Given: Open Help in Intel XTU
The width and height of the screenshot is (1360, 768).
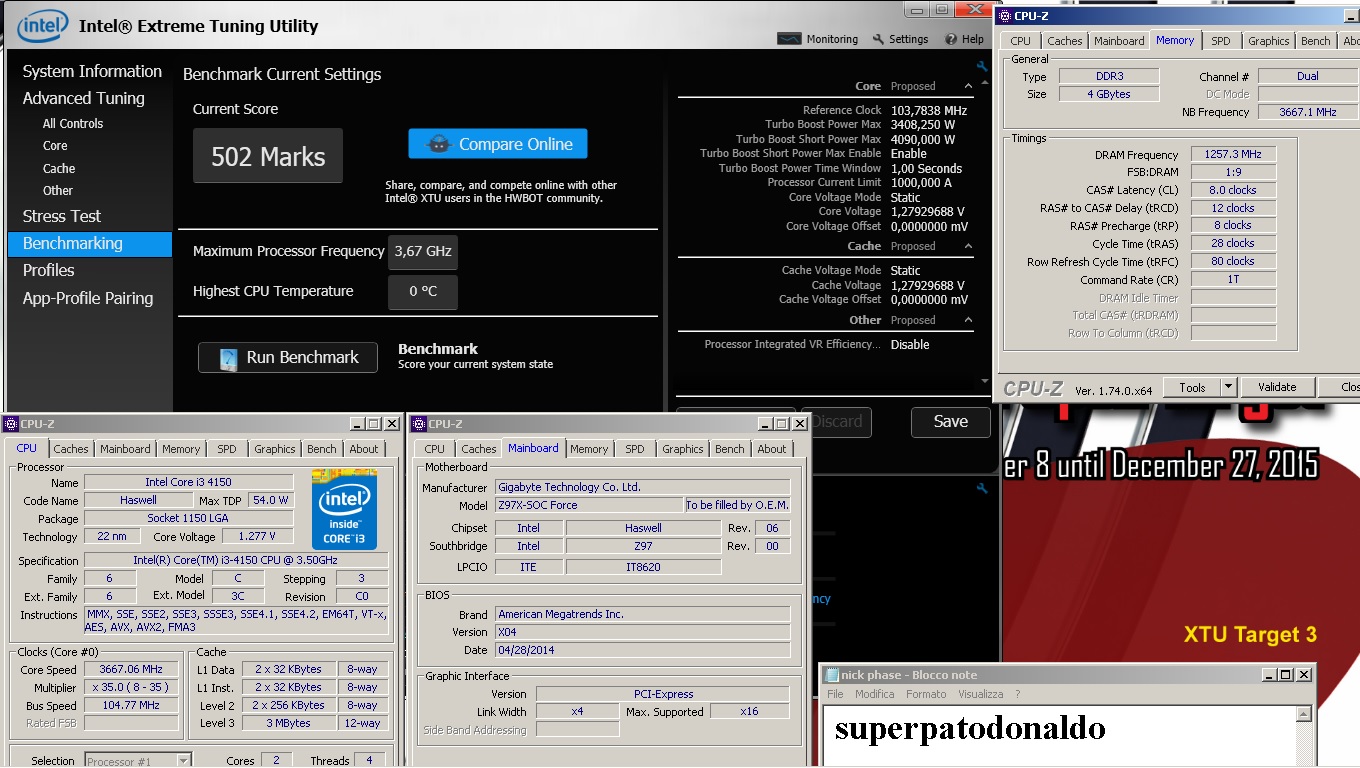Looking at the screenshot, I should [x=964, y=39].
